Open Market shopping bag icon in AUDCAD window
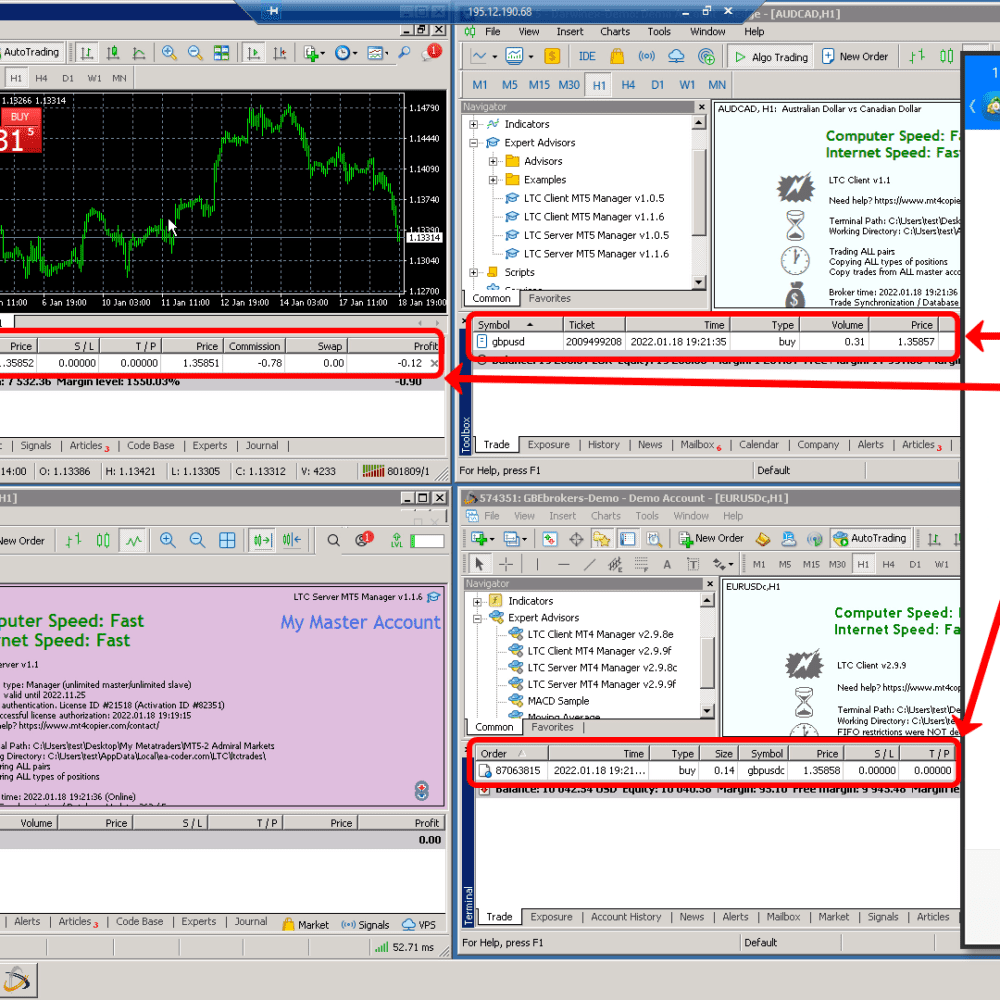Viewport: 1000px width, 1000px height. [x=617, y=56]
